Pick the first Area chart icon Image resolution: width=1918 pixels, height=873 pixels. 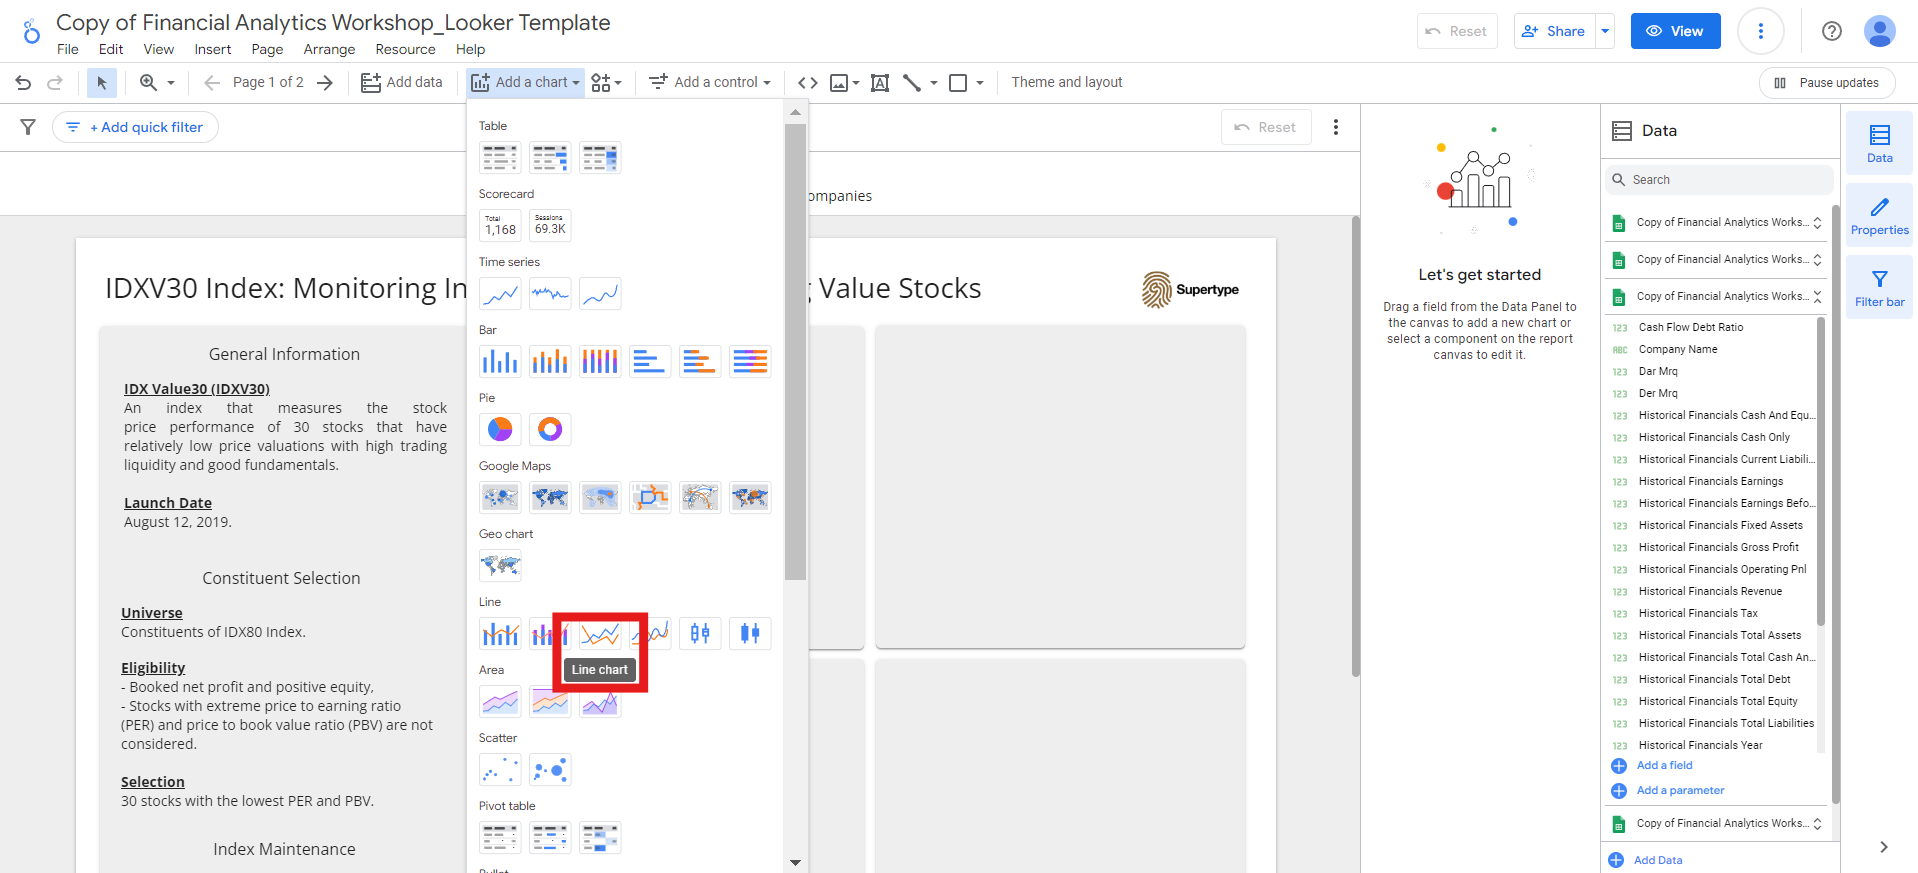(x=500, y=702)
